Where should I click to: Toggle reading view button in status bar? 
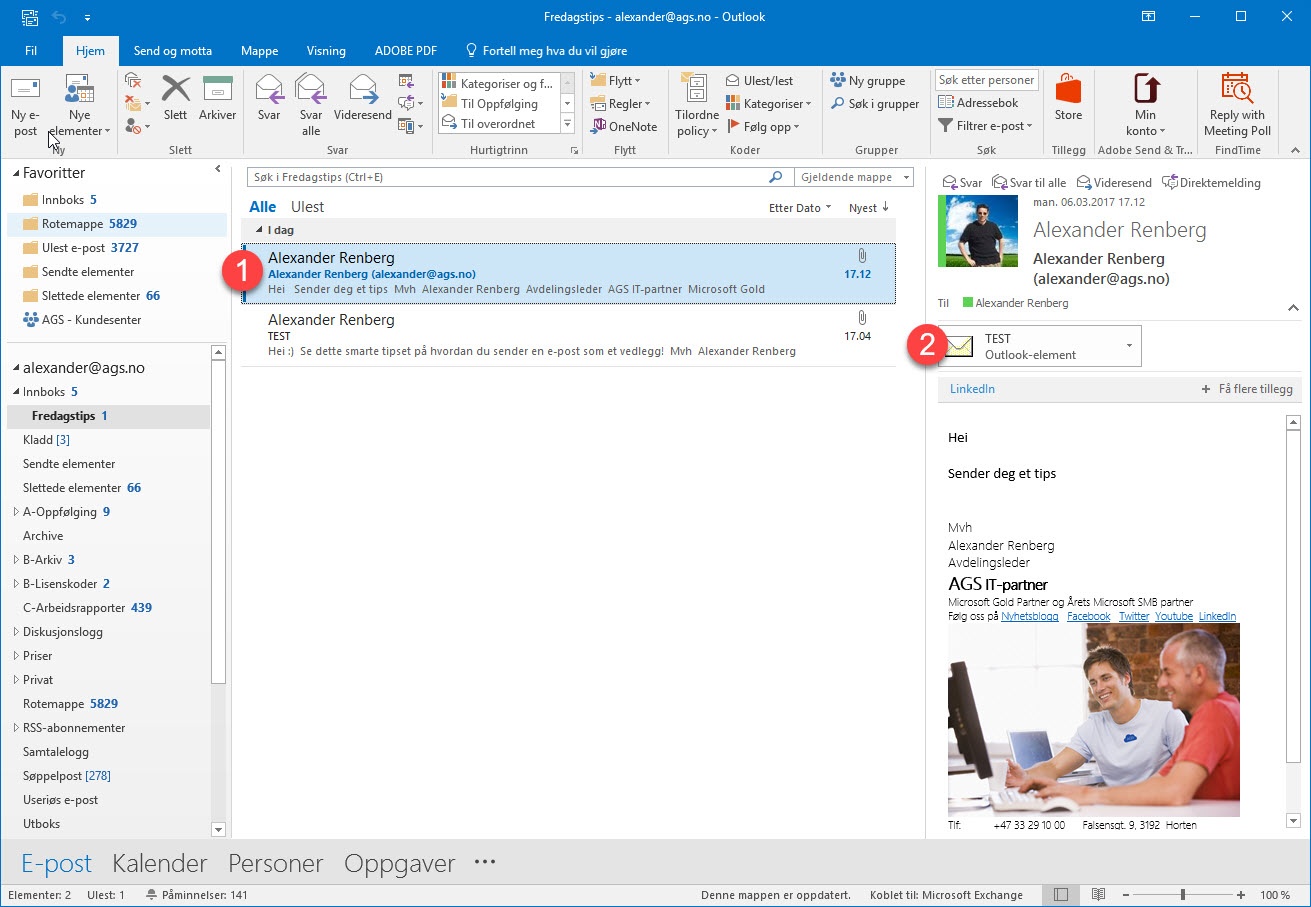point(1098,895)
